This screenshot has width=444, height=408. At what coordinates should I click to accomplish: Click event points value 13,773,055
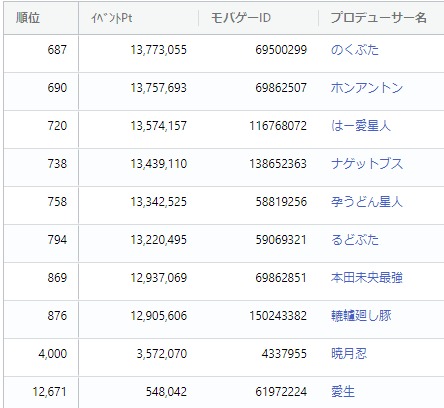159,50
